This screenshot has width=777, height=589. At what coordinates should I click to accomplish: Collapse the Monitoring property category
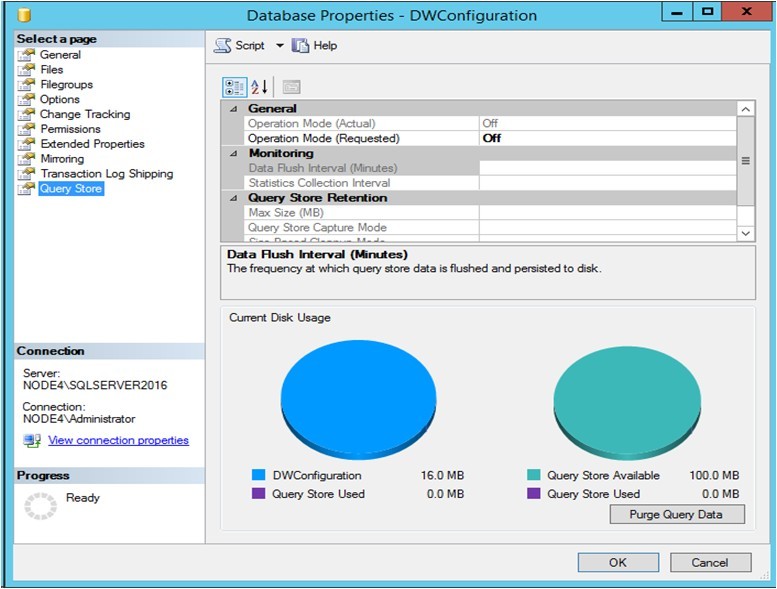pos(233,154)
